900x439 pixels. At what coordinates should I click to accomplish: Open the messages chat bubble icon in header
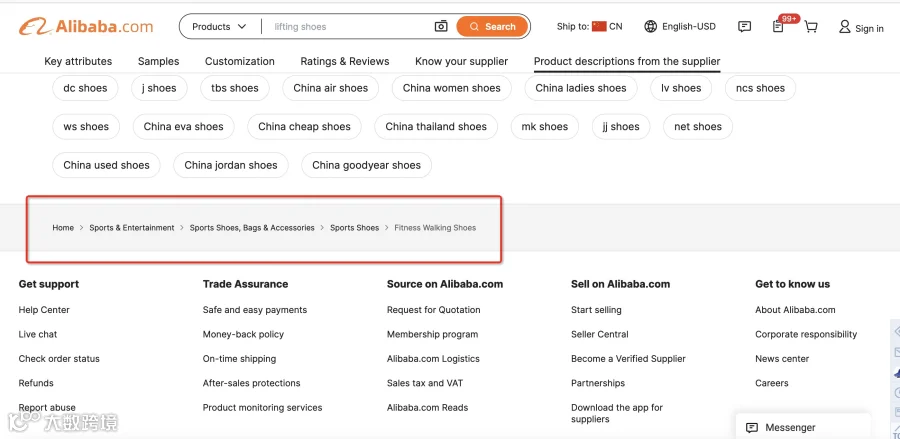tap(744, 26)
